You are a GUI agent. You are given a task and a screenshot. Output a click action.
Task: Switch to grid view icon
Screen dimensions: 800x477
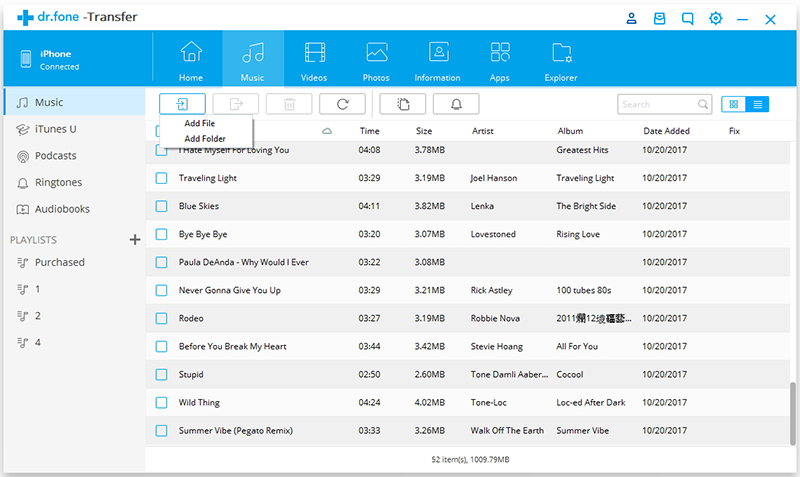click(x=734, y=104)
